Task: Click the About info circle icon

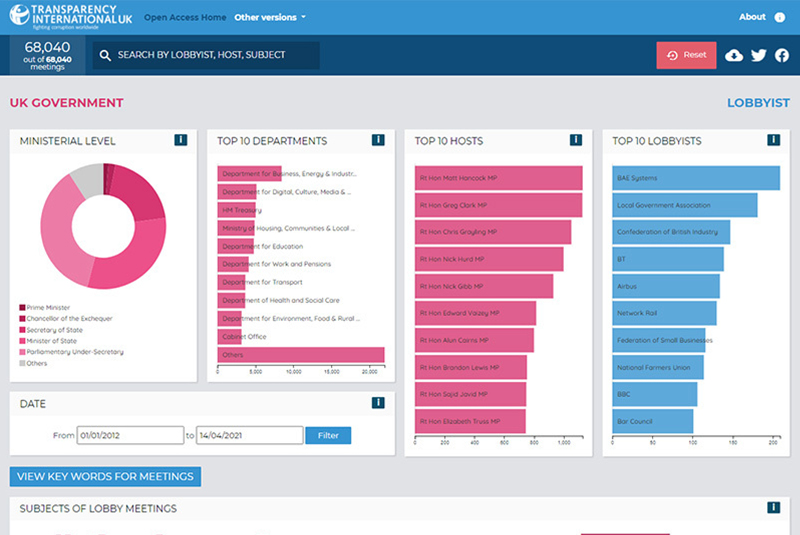Action: (x=780, y=17)
